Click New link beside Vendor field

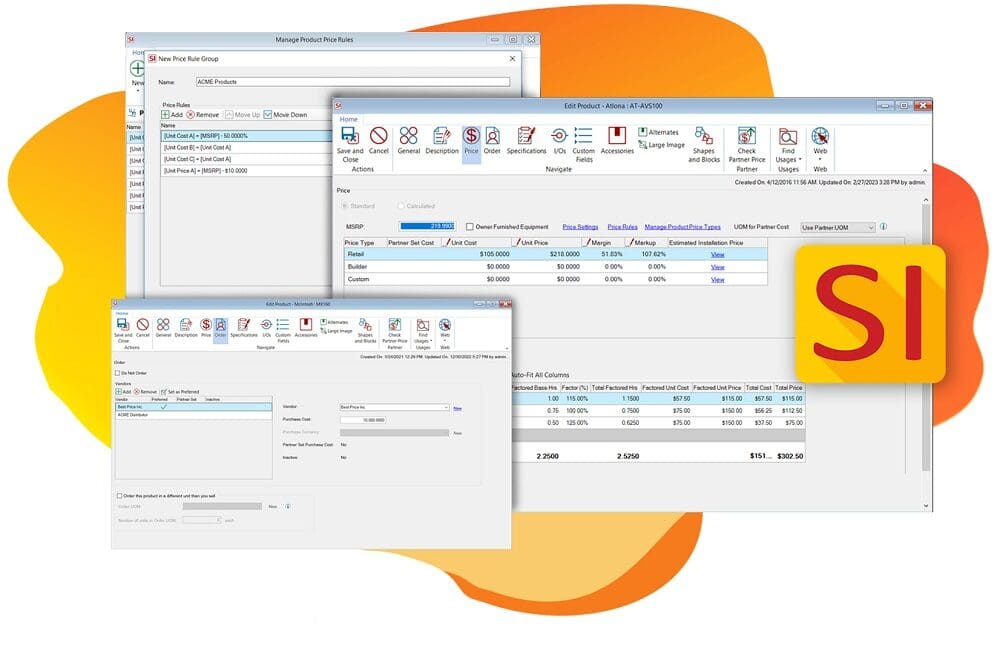point(457,408)
